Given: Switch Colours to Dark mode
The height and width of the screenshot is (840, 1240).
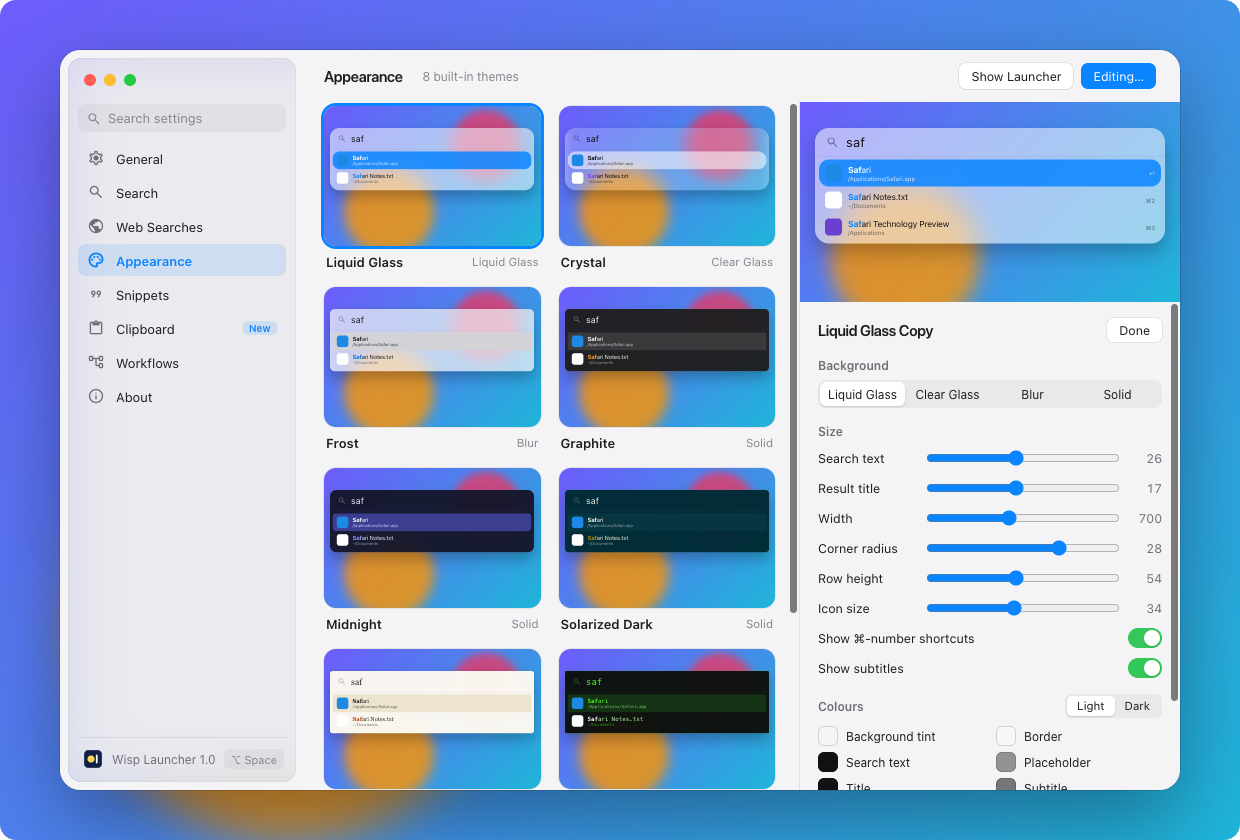Looking at the screenshot, I should pos(1137,706).
